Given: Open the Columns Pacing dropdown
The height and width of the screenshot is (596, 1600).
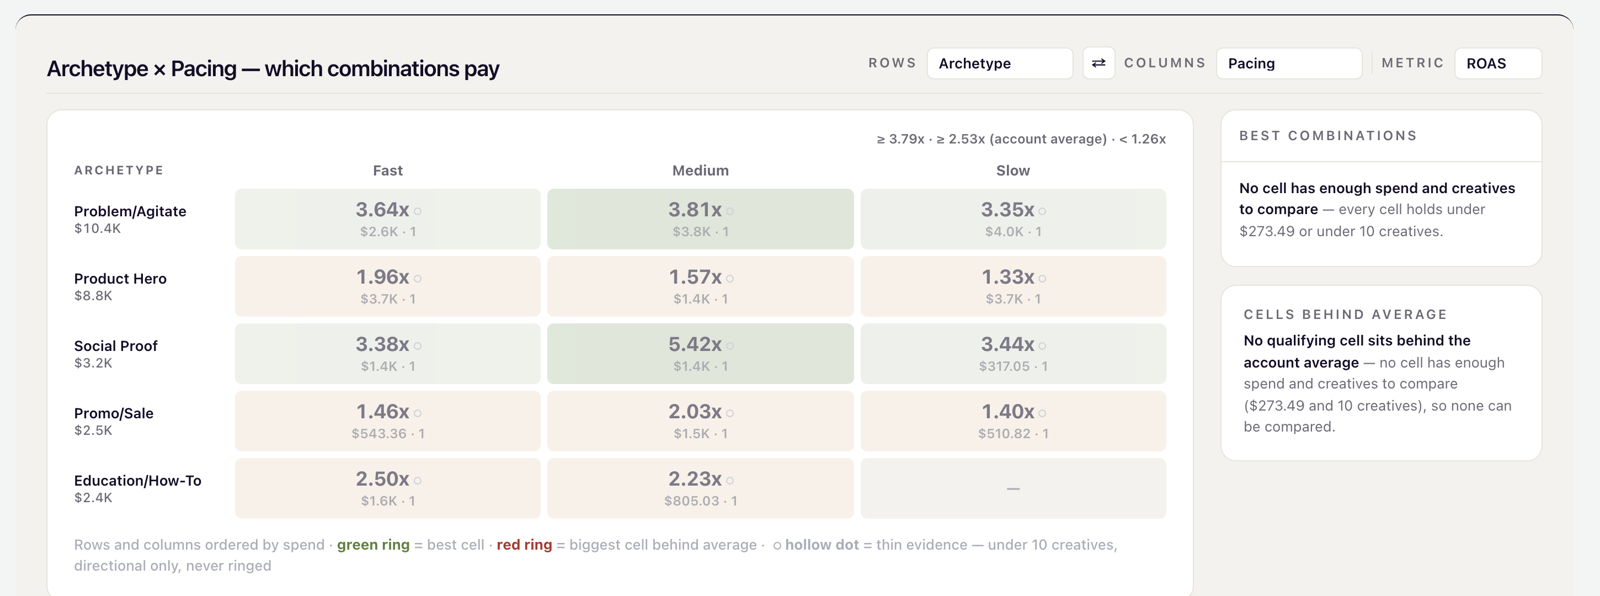Looking at the screenshot, I should coord(1289,63).
